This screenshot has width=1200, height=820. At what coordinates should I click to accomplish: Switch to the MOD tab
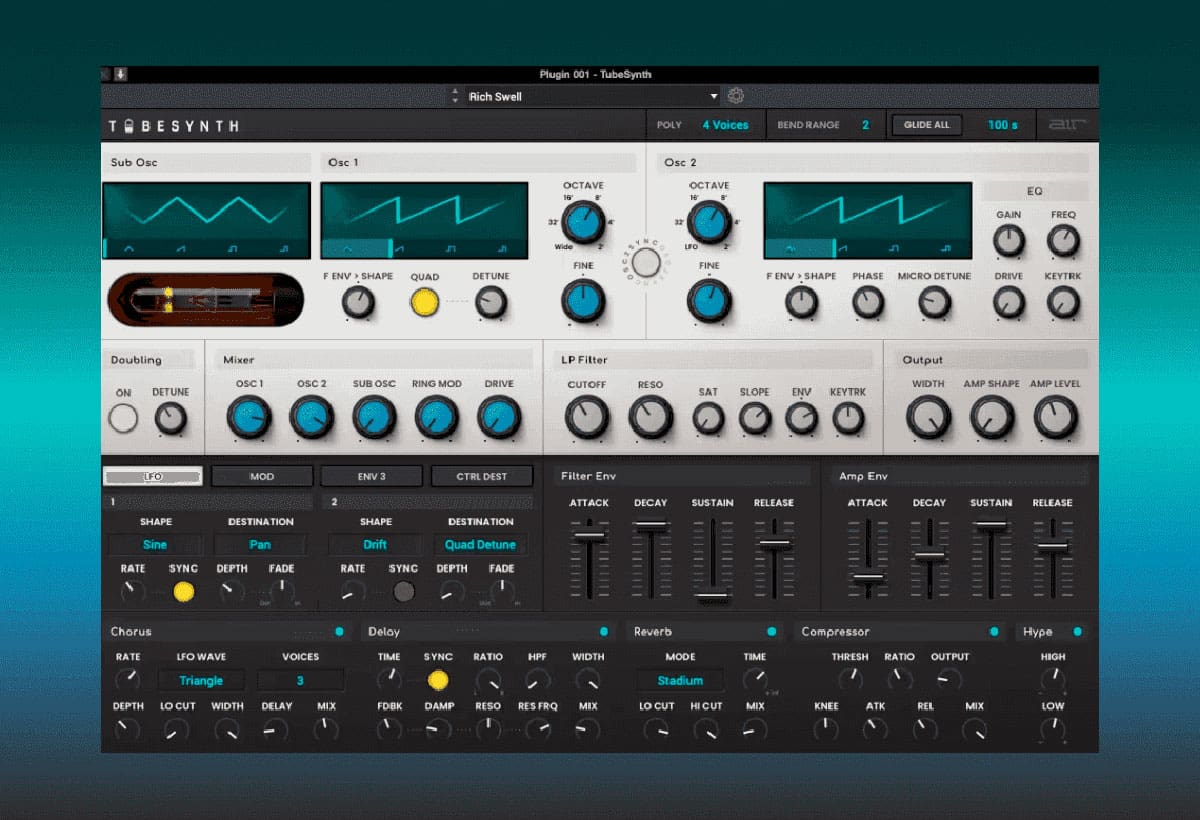[262, 476]
